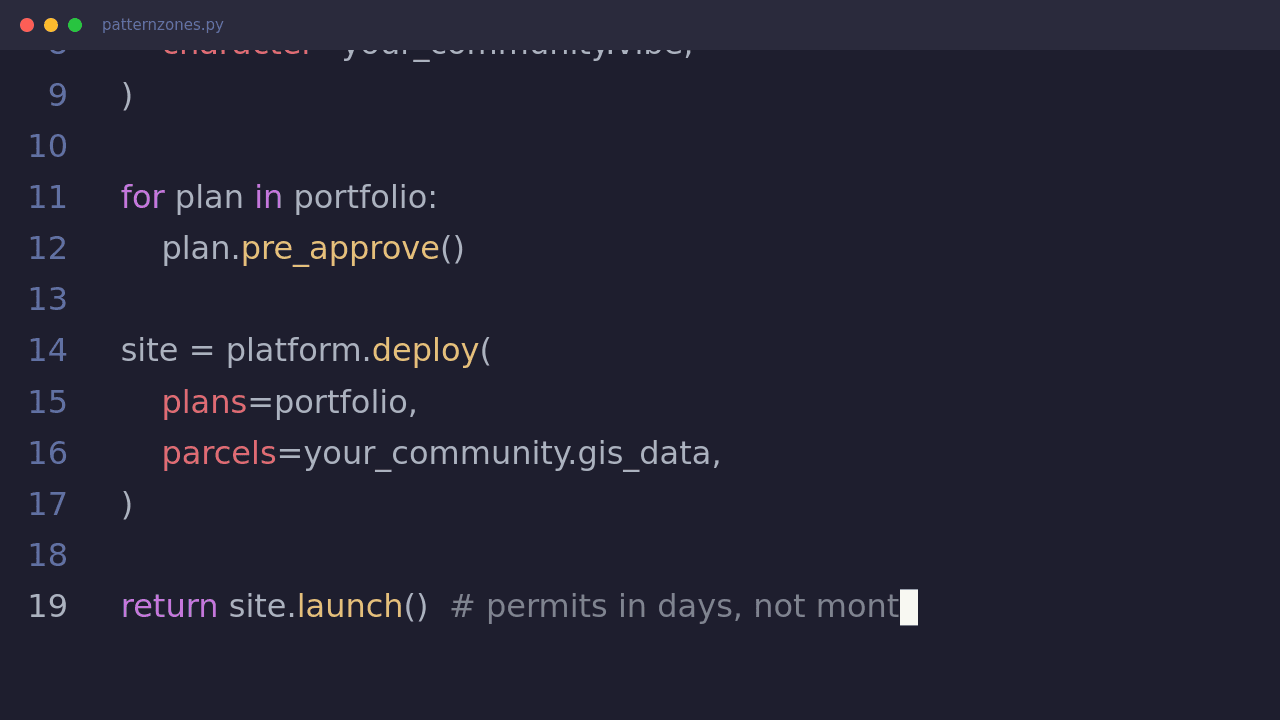
Task: Click line number 11 in gutter
Action: tap(47, 198)
